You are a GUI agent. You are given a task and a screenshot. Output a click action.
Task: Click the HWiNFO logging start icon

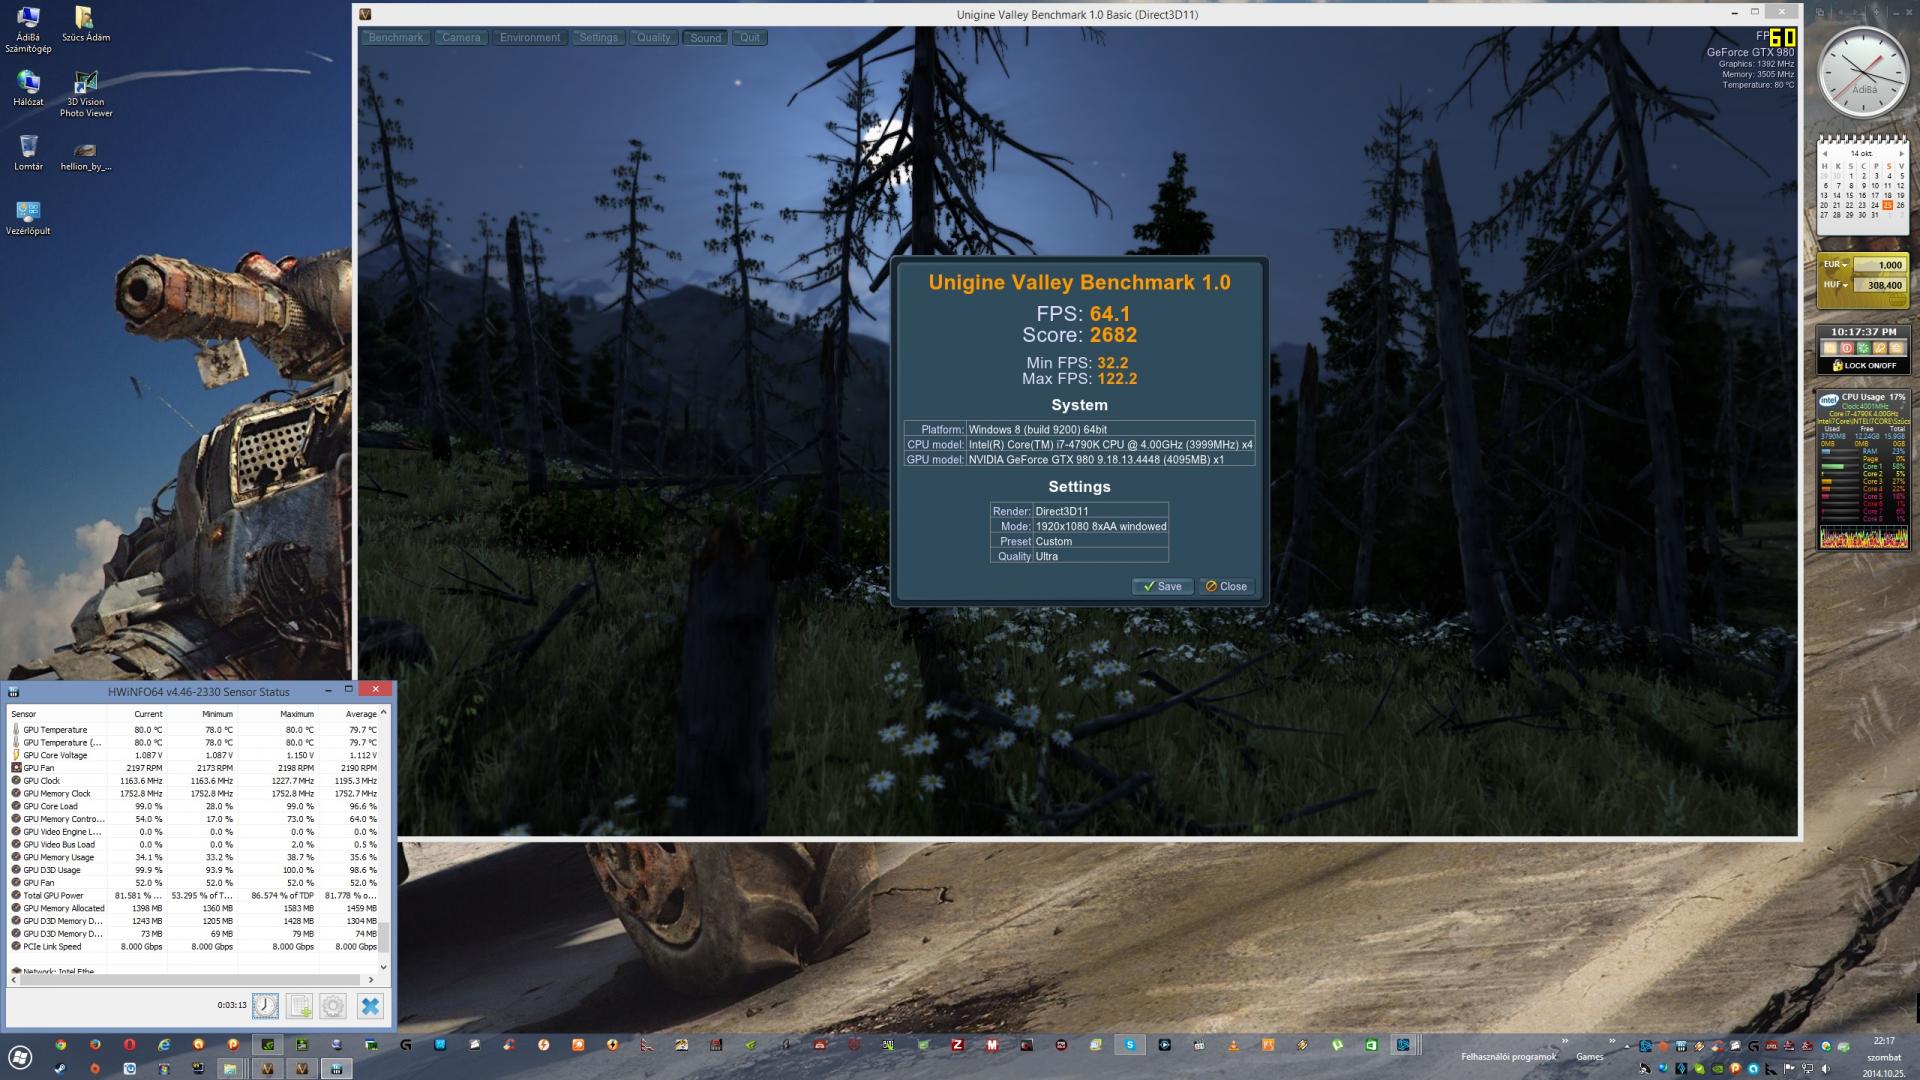tap(299, 1006)
